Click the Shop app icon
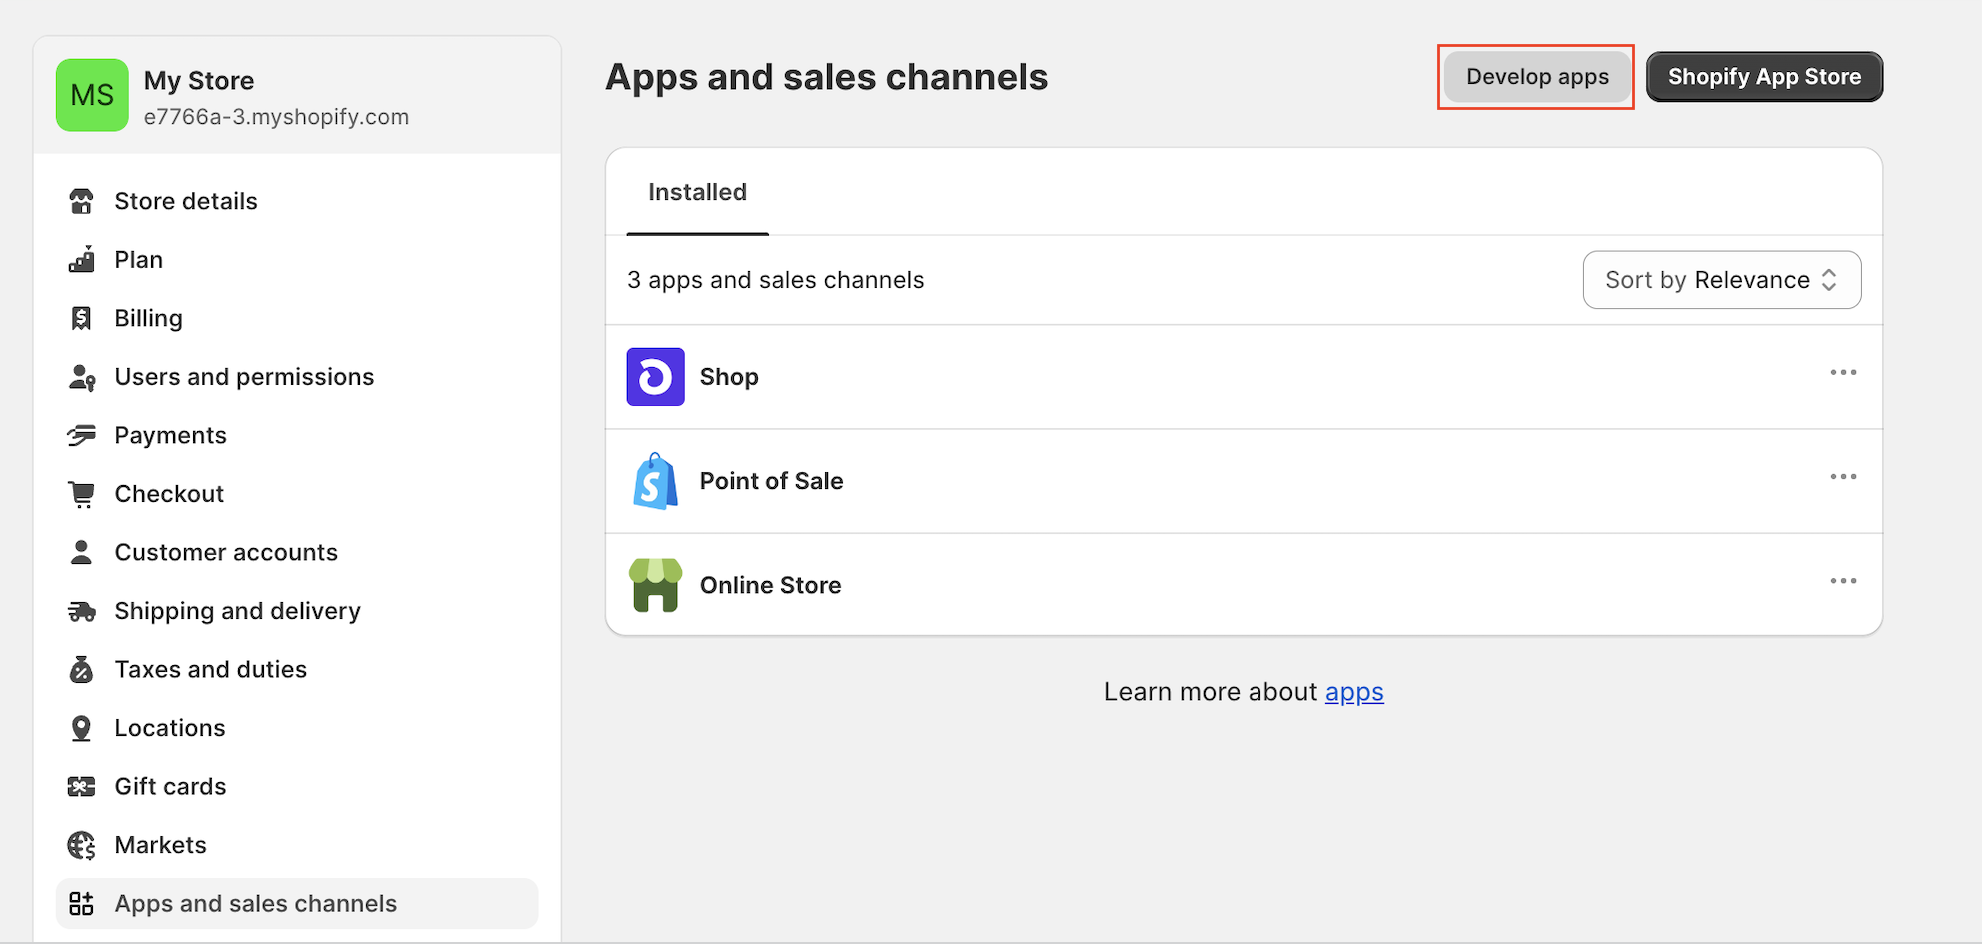Viewport: 1982px width, 944px height. 655,377
